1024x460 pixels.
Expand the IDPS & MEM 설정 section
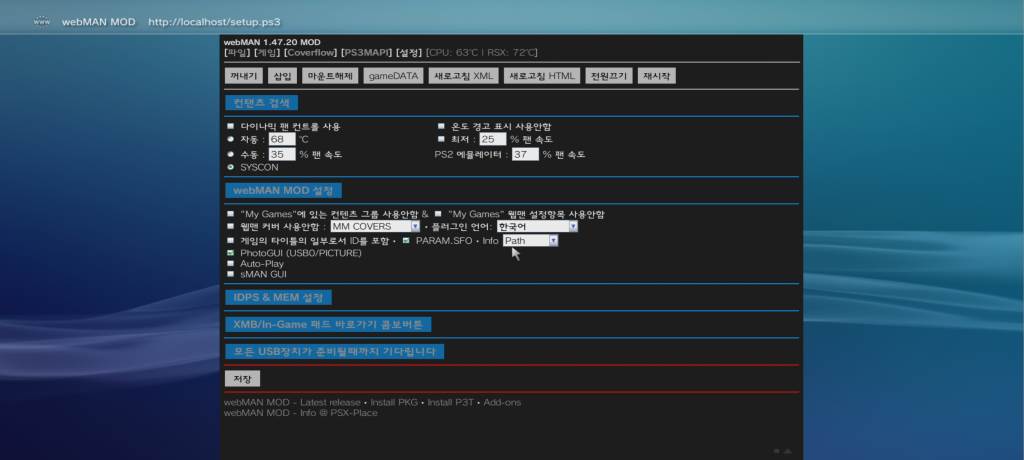pyautogui.click(x=278, y=297)
